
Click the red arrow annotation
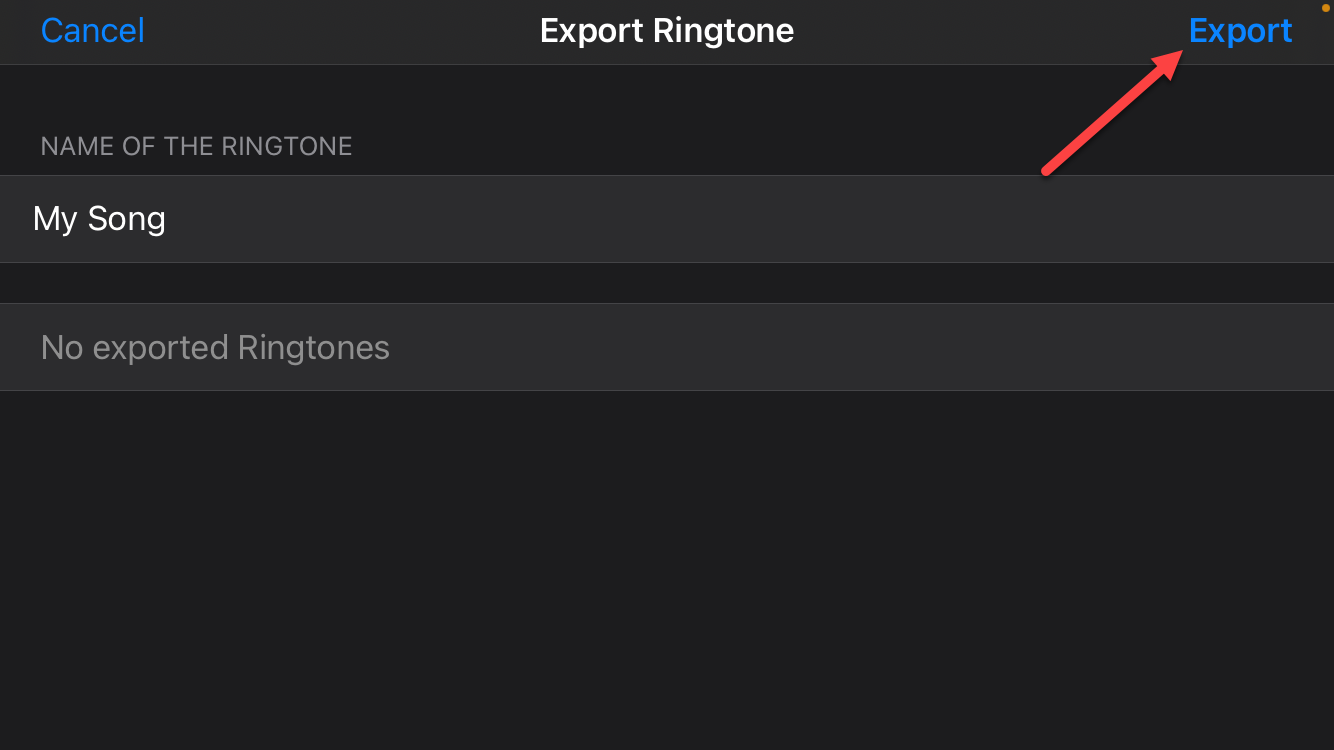pyautogui.click(x=1110, y=113)
